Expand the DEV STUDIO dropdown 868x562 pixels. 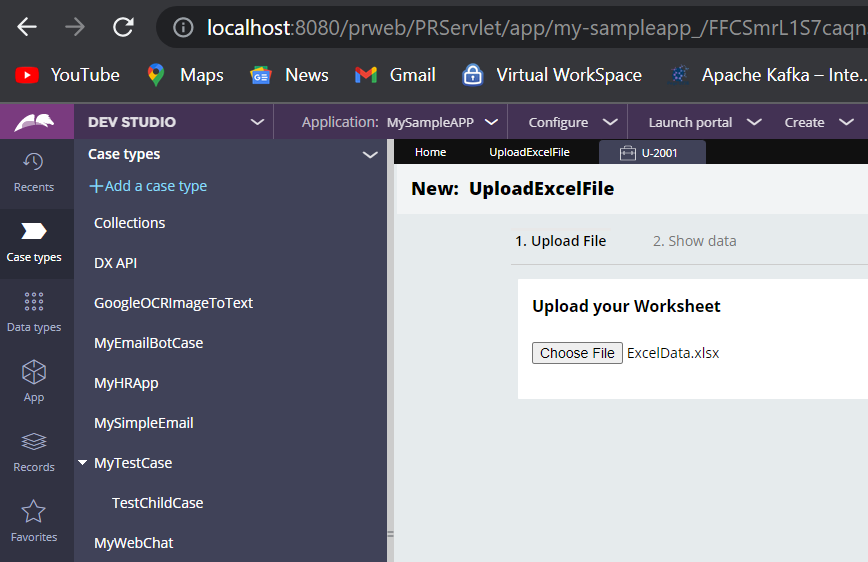click(257, 122)
